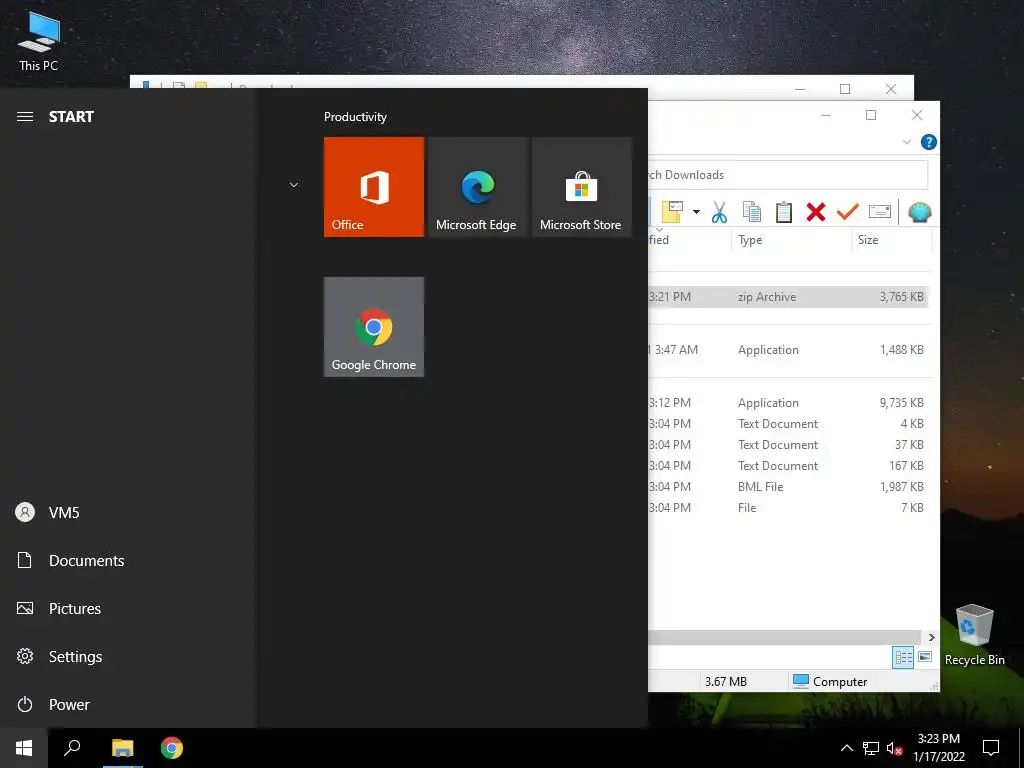Click the Paste clipboard icon in Explorer
The height and width of the screenshot is (768, 1024).
click(784, 212)
